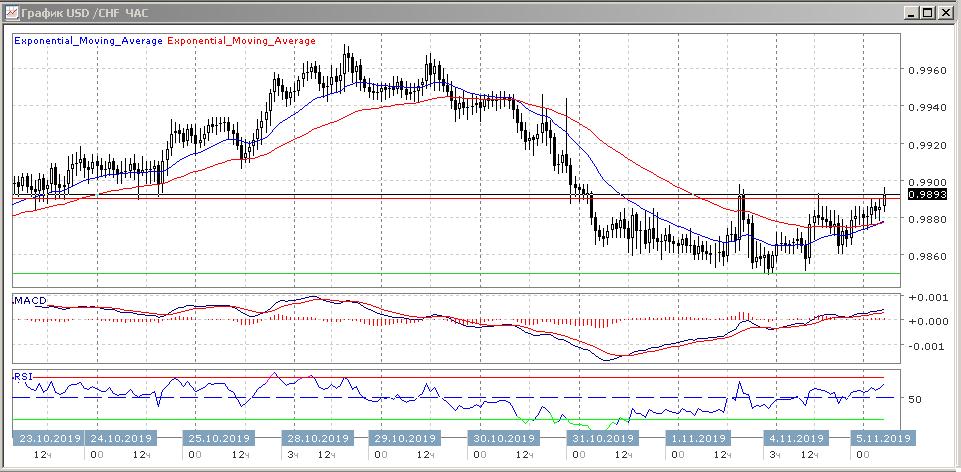Image resolution: width=961 pixels, height=472 pixels.
Task: Select the 30.10.2019 date marker
Action: (503, 438)
